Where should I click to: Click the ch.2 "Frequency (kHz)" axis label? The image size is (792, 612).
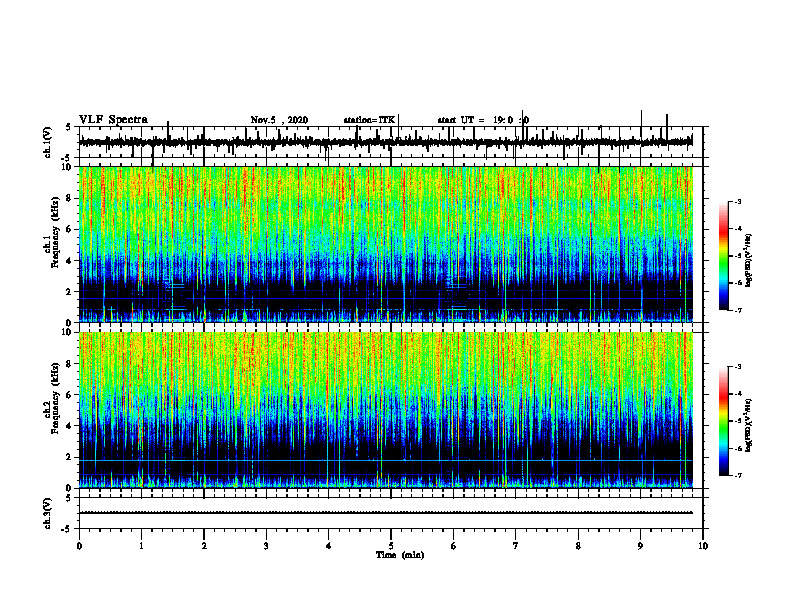coord(55,398)
